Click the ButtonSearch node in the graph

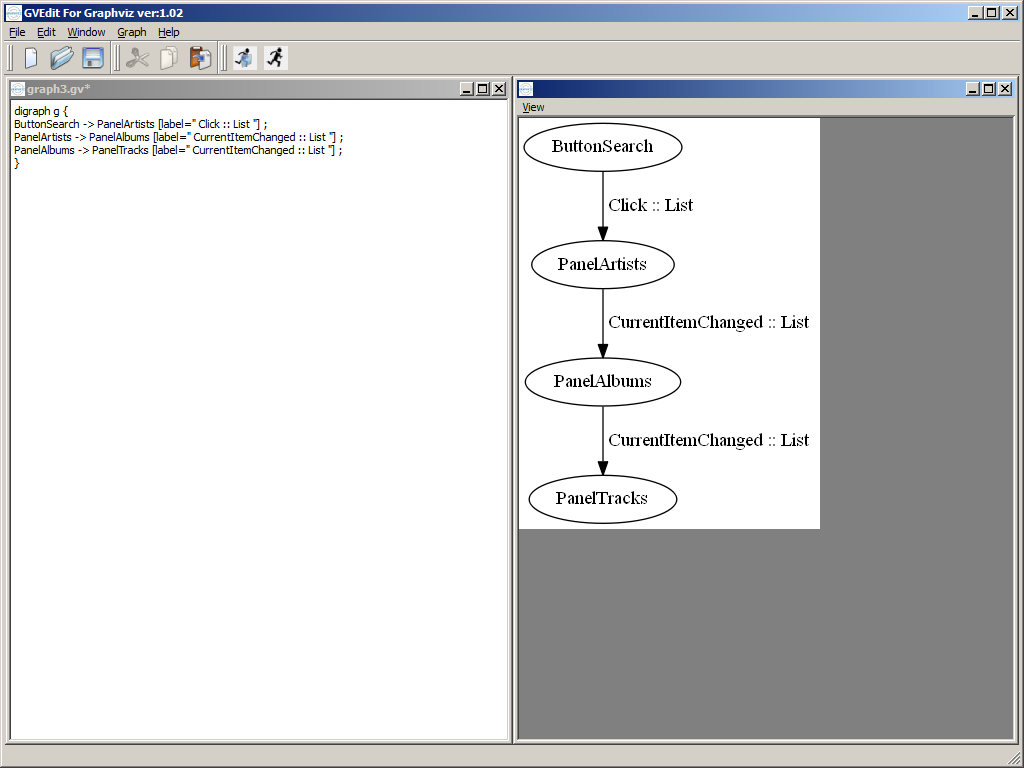click(602, 147)
